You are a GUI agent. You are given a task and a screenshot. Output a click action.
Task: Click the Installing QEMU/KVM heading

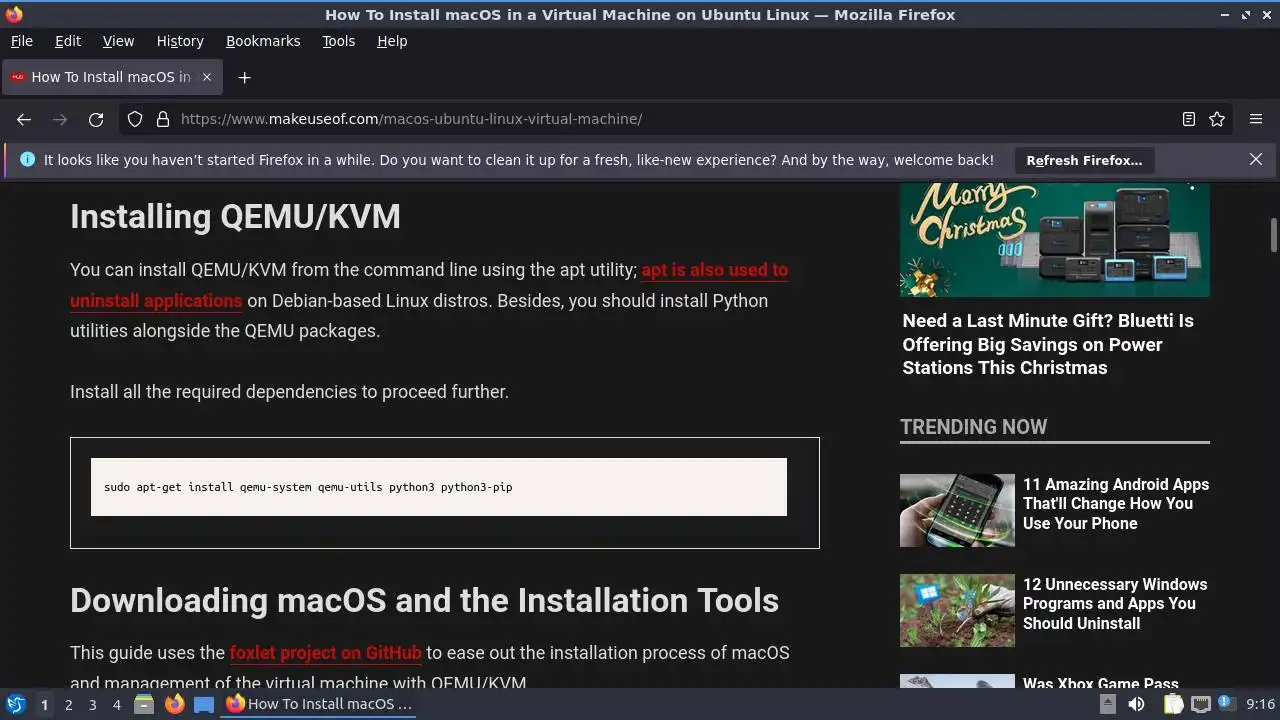(x=235, y=217)
